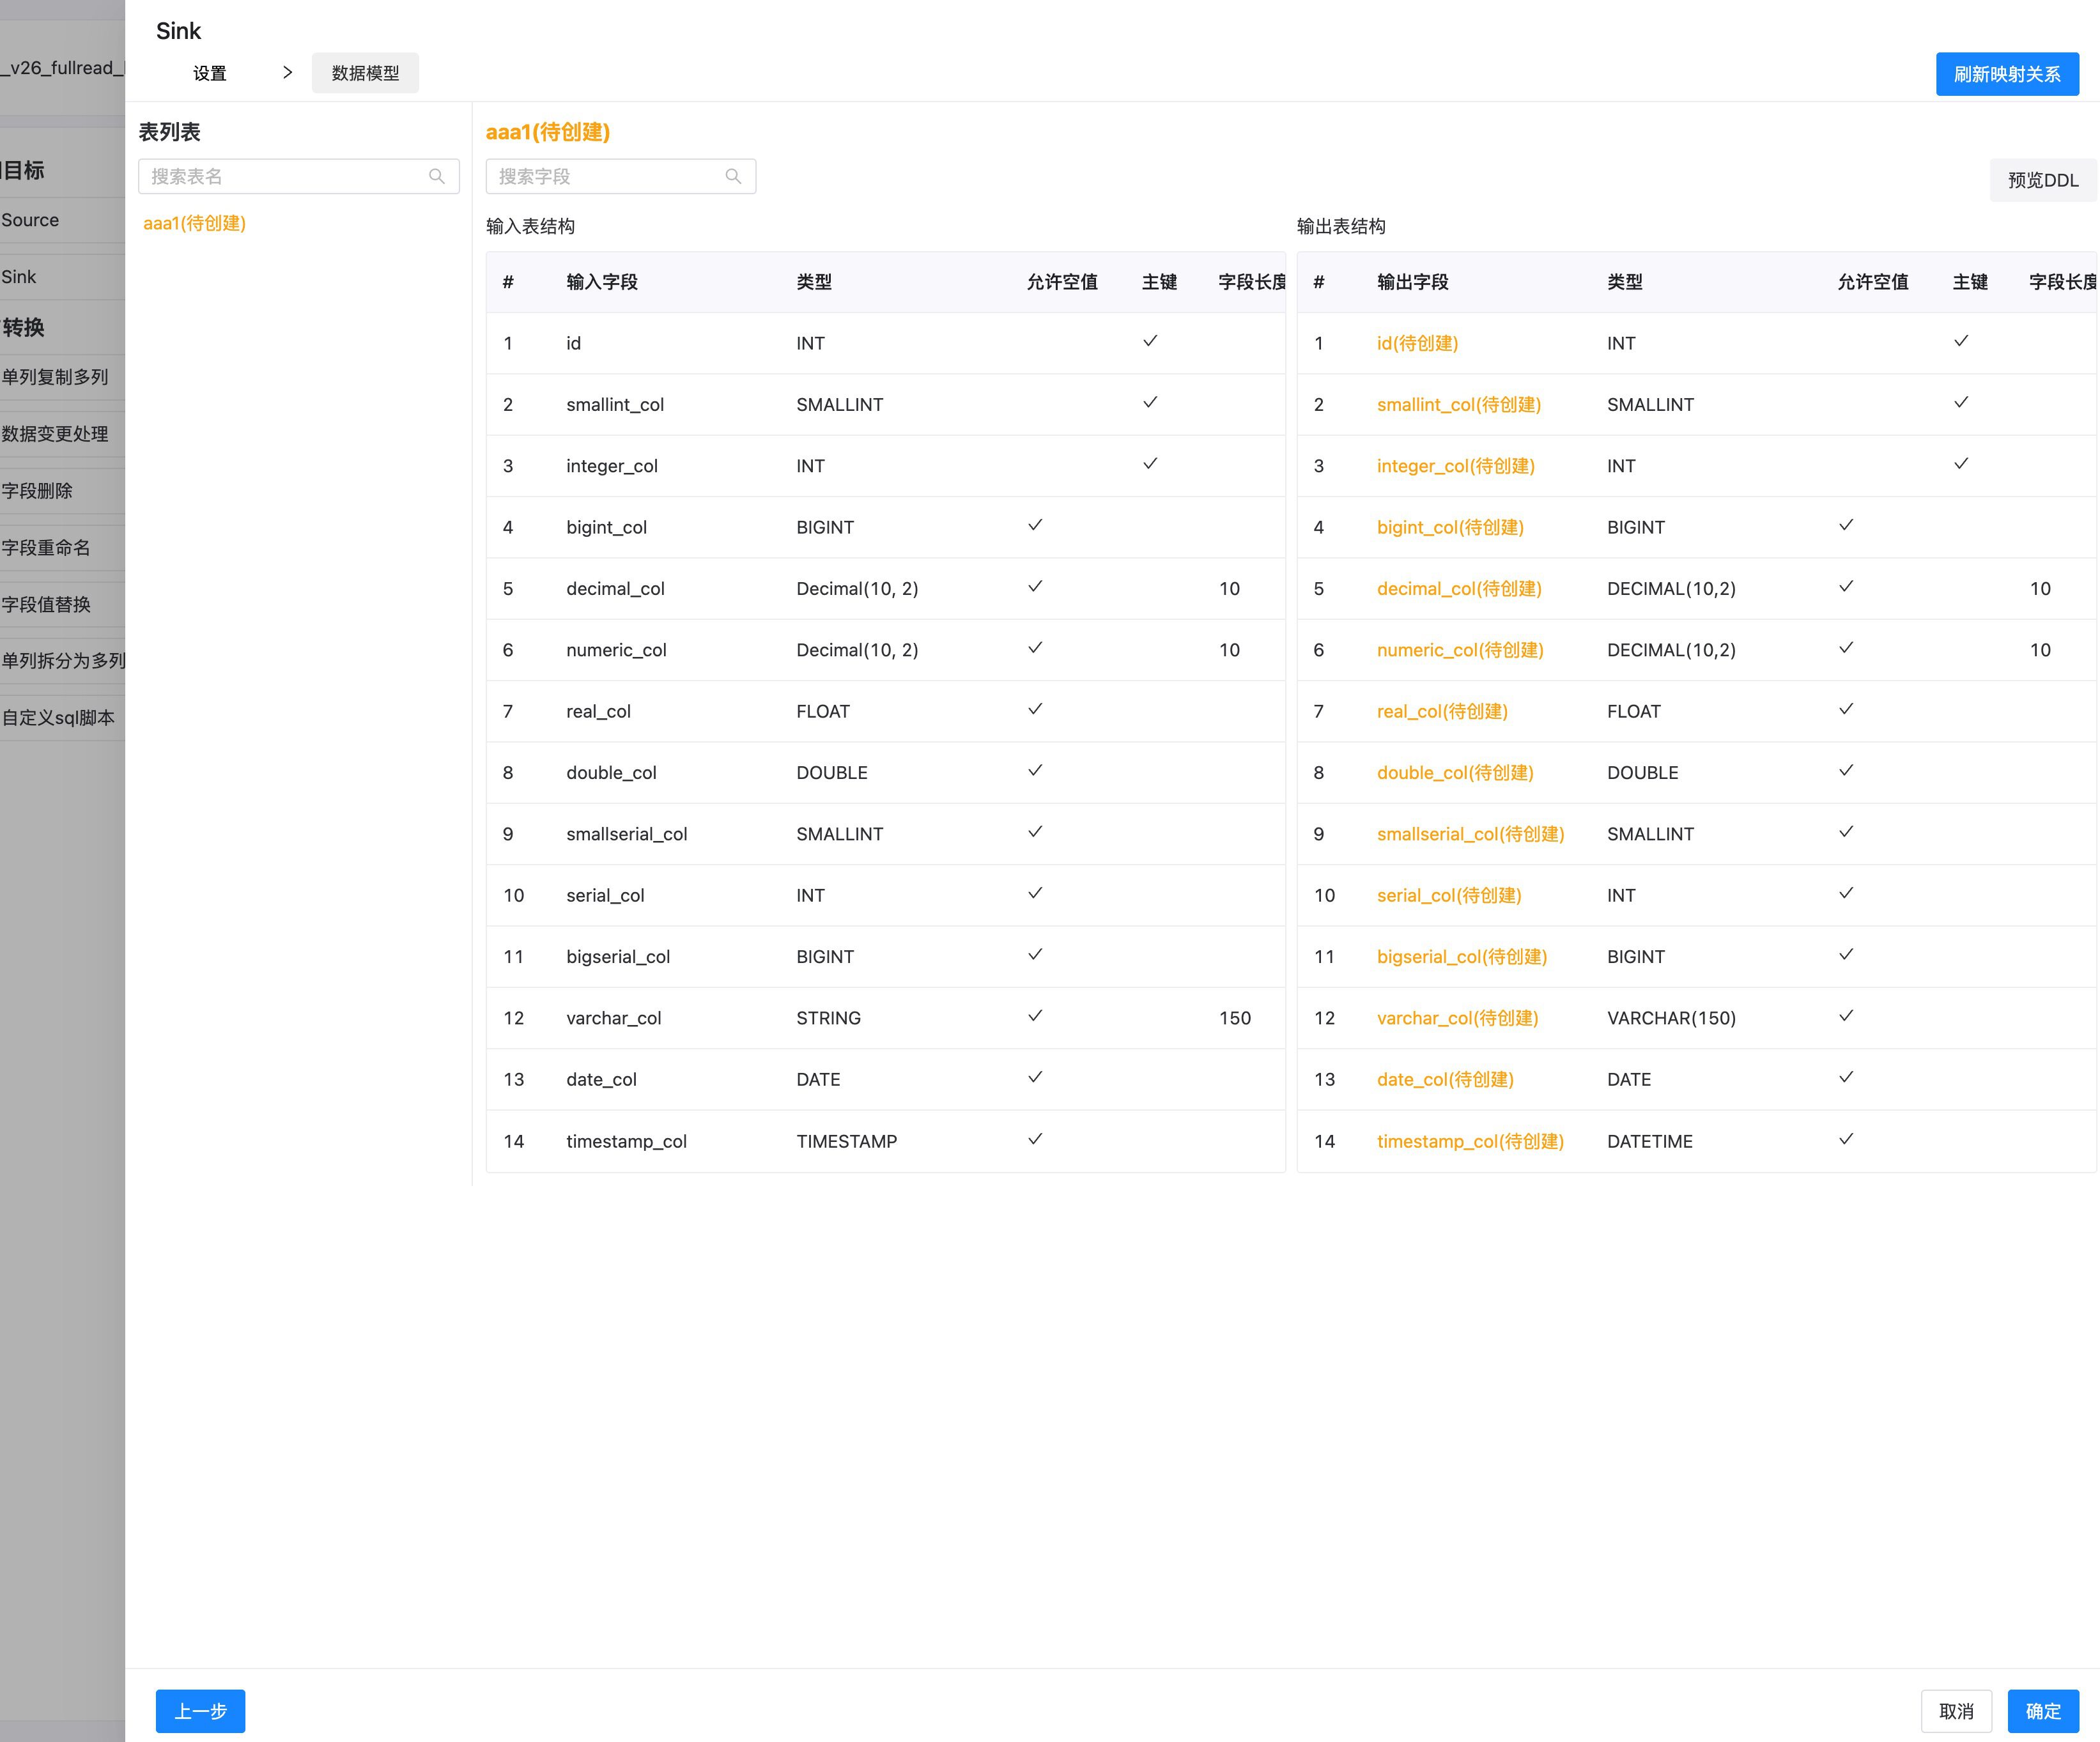The height and width of the screenshot is (1742, 2100).
Task: Click the VARCHAR(150) type cell
Action: (x=1671, y=1018)
